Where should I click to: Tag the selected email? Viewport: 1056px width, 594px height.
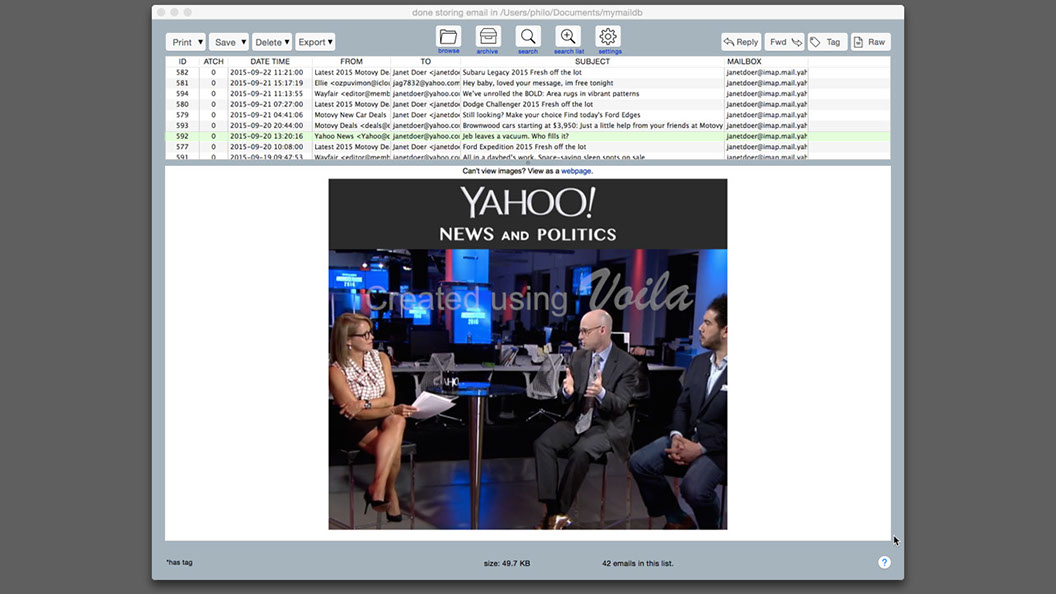(x=828, y=42)
